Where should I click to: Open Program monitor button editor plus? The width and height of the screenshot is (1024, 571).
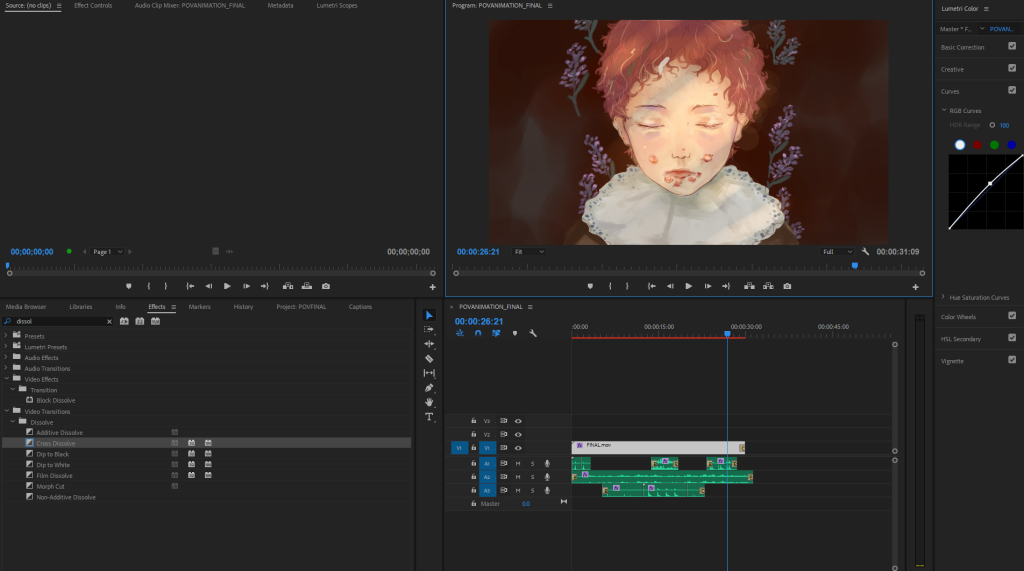click(916, 287)
